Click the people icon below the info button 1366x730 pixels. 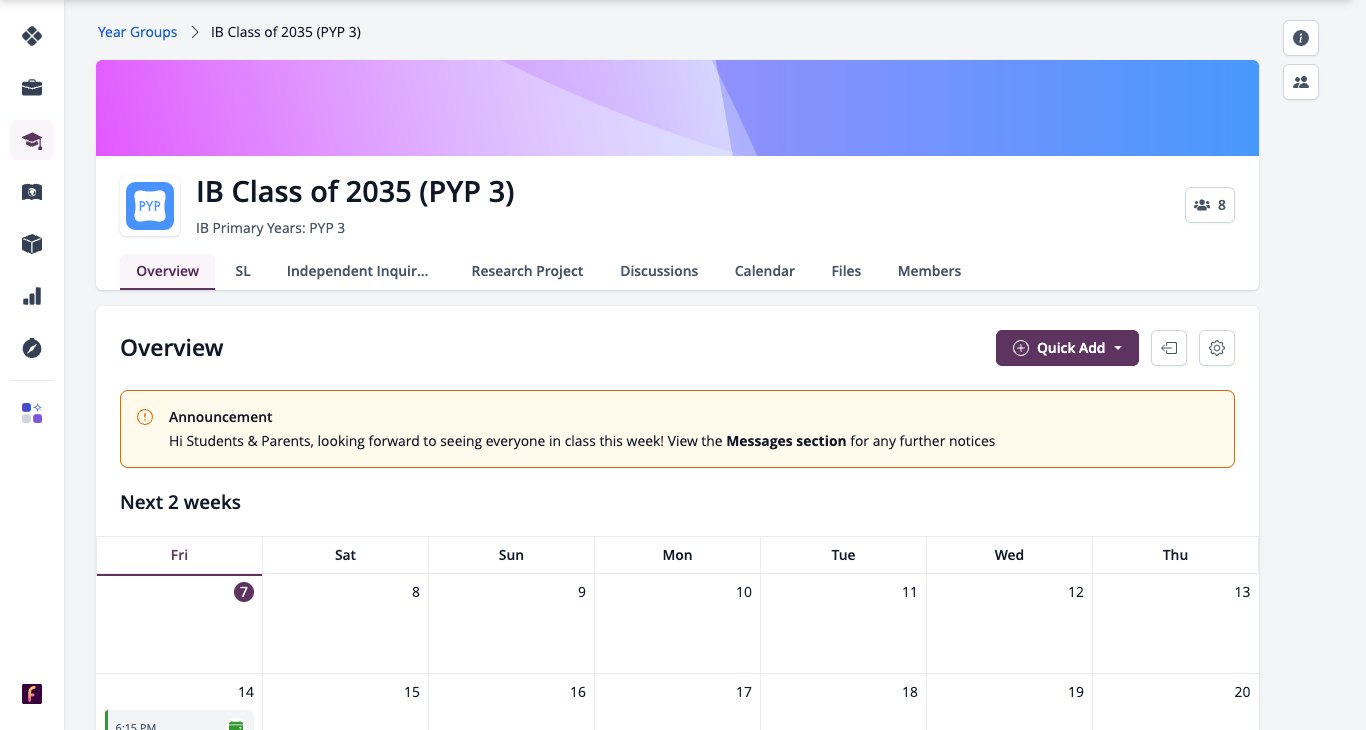coord(1301,82)
